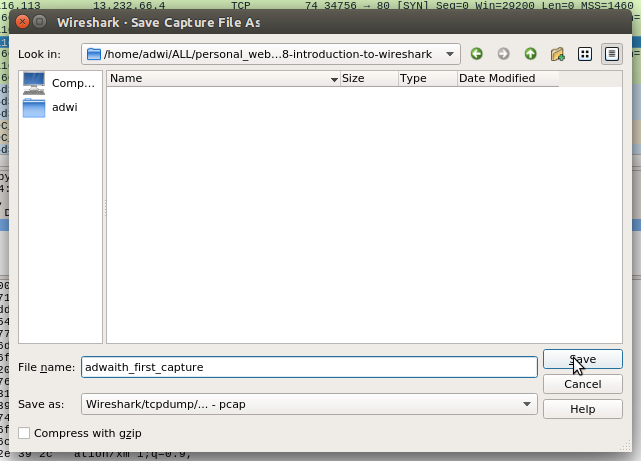
Task: Go back with the green Back arrow
Action: coord(476,54)
